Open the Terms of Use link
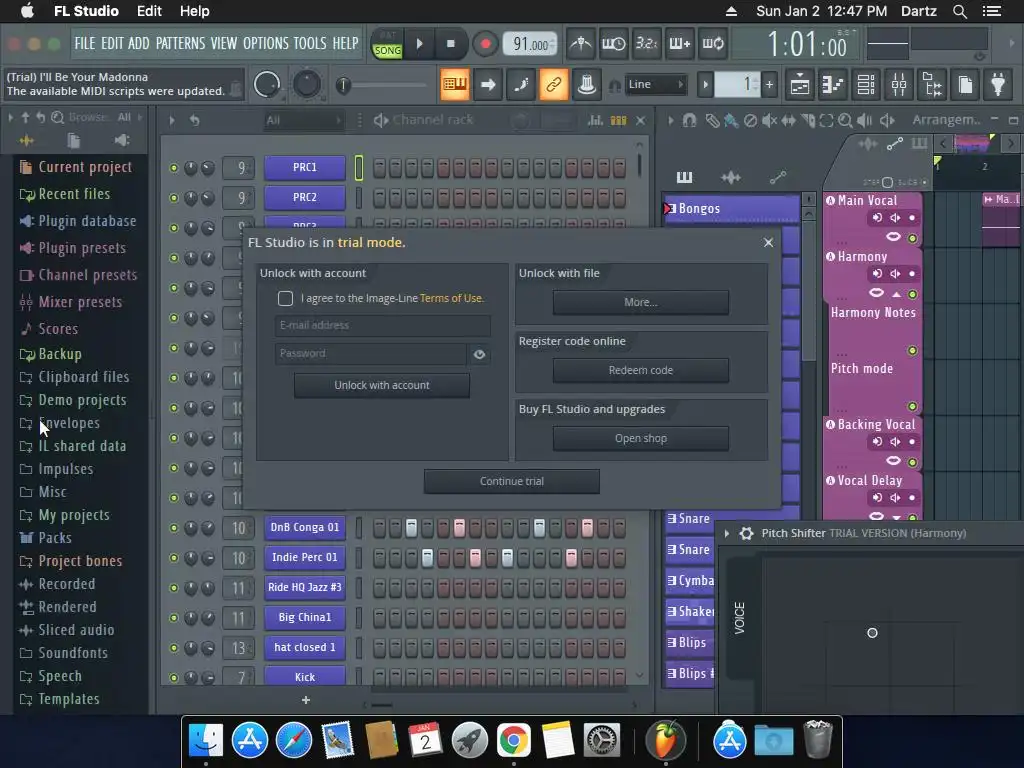Viewport: 1024px width, 768px height. 452,298
